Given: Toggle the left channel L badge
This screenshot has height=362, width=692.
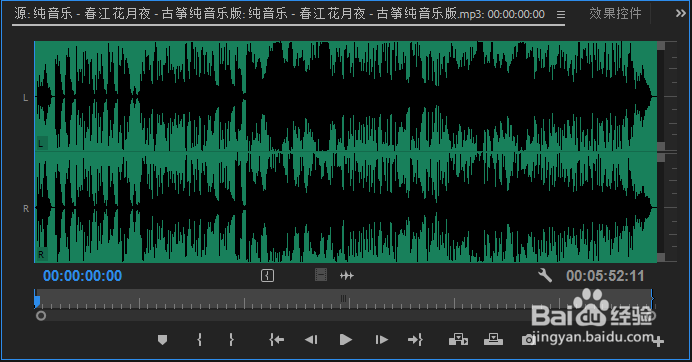Looking at the screenshot, I should click(x=41, y=143).
